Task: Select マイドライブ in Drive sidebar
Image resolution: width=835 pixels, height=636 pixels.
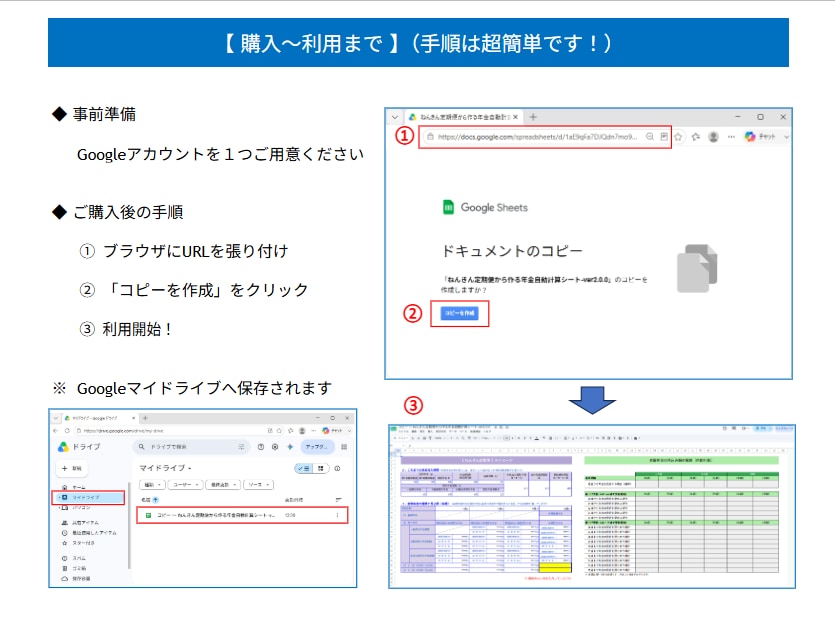Action: click(x=88, y=498)
